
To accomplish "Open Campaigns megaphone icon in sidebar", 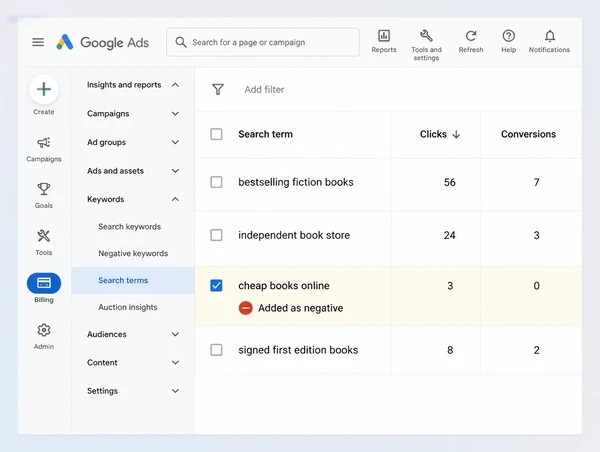I will [44, 143].
